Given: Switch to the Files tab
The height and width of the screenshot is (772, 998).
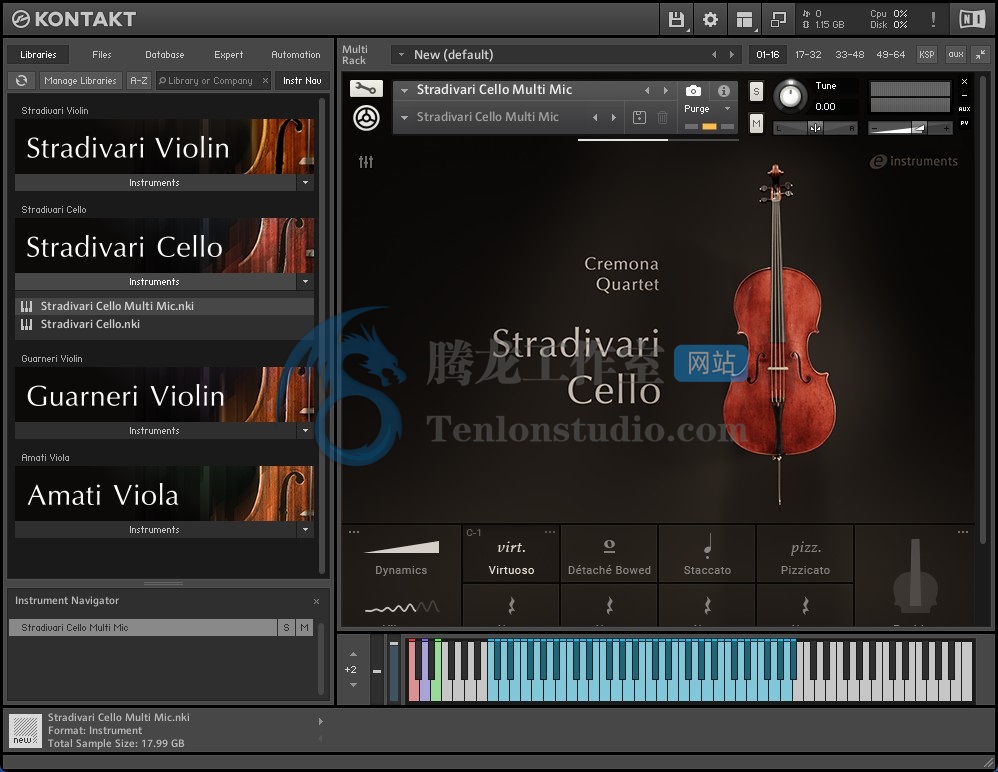Looking at the screenshot, I should click(102, 55).
